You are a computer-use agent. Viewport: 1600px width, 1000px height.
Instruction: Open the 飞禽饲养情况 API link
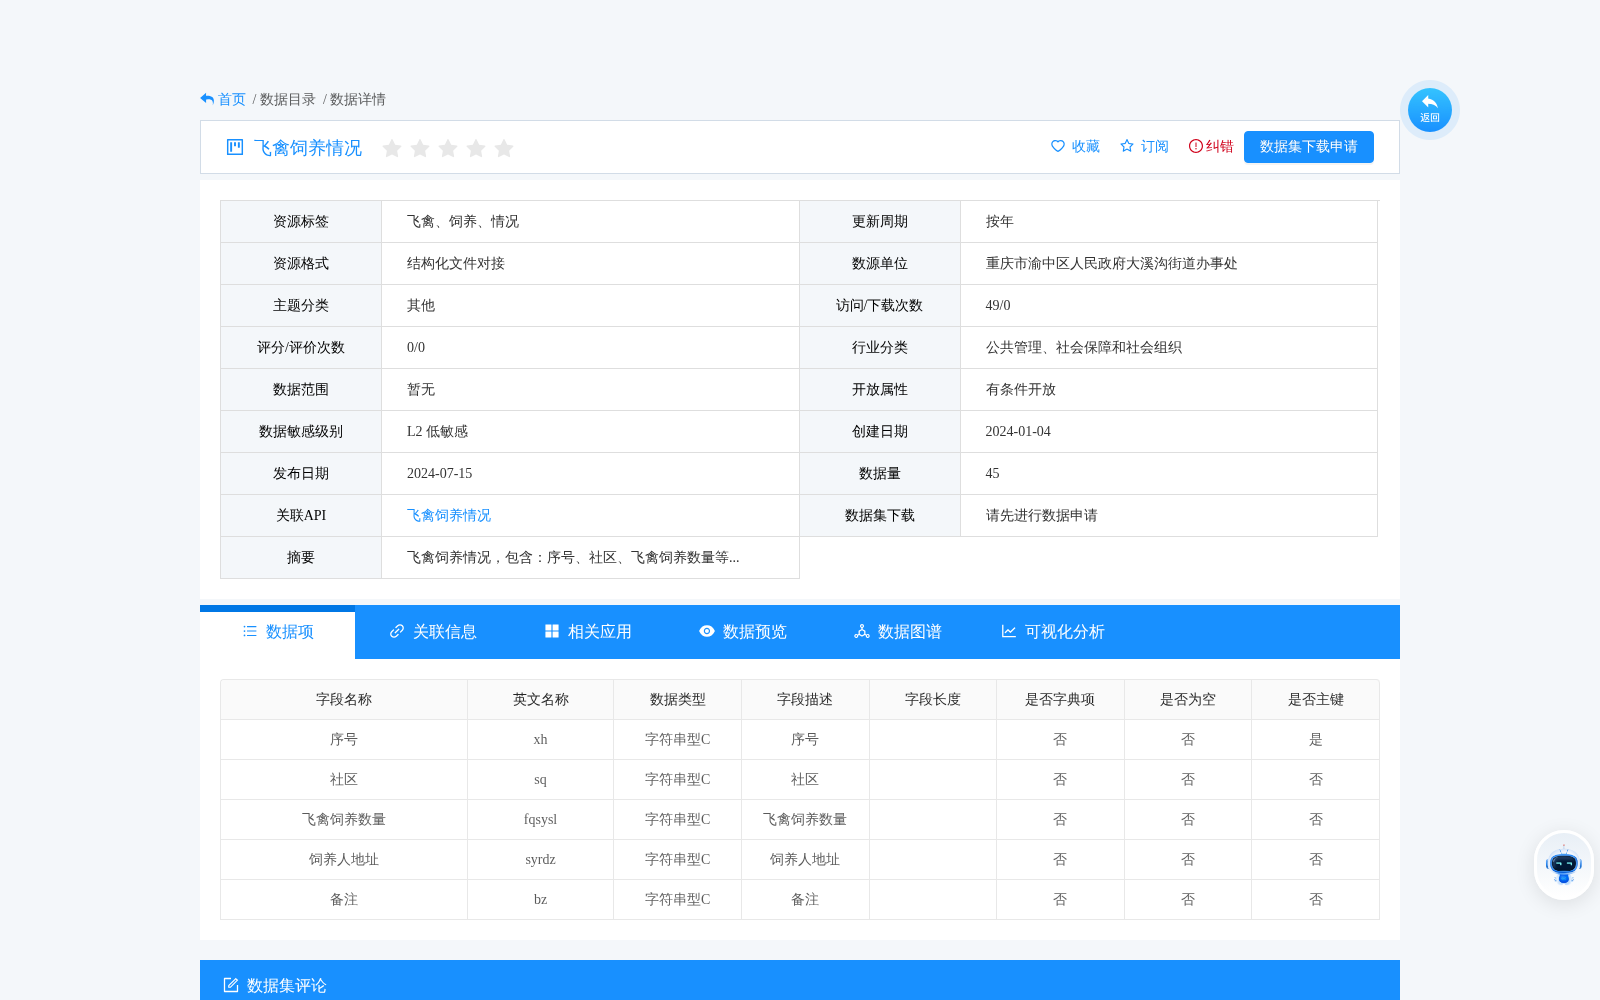[449, 515]
